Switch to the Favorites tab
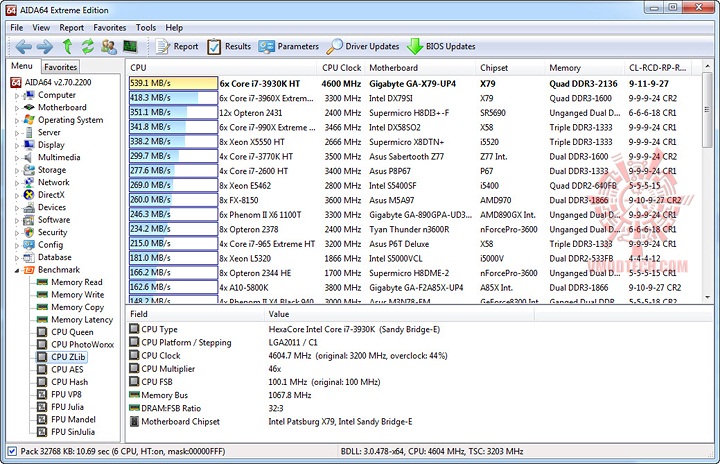Image resolution: width=720 pixels, height=464 pixels. click(60, 67)
